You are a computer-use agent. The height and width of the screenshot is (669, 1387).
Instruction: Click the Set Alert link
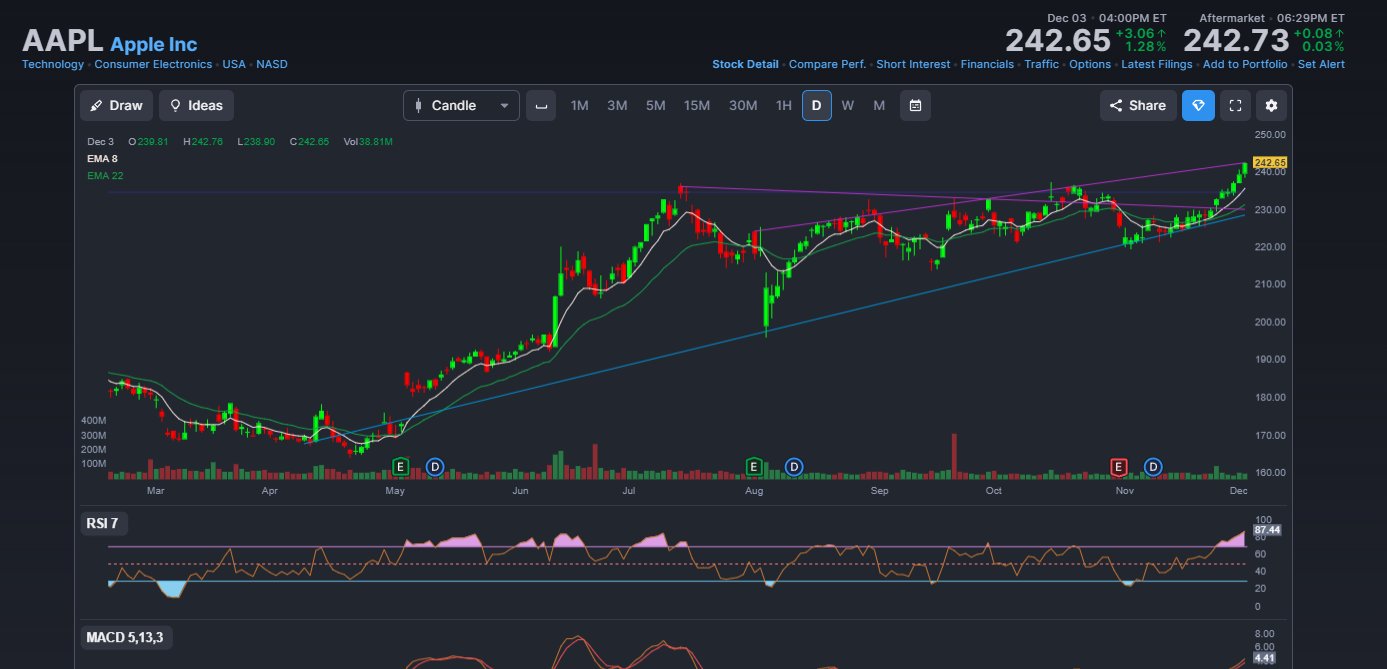(x=1321, y=64)
